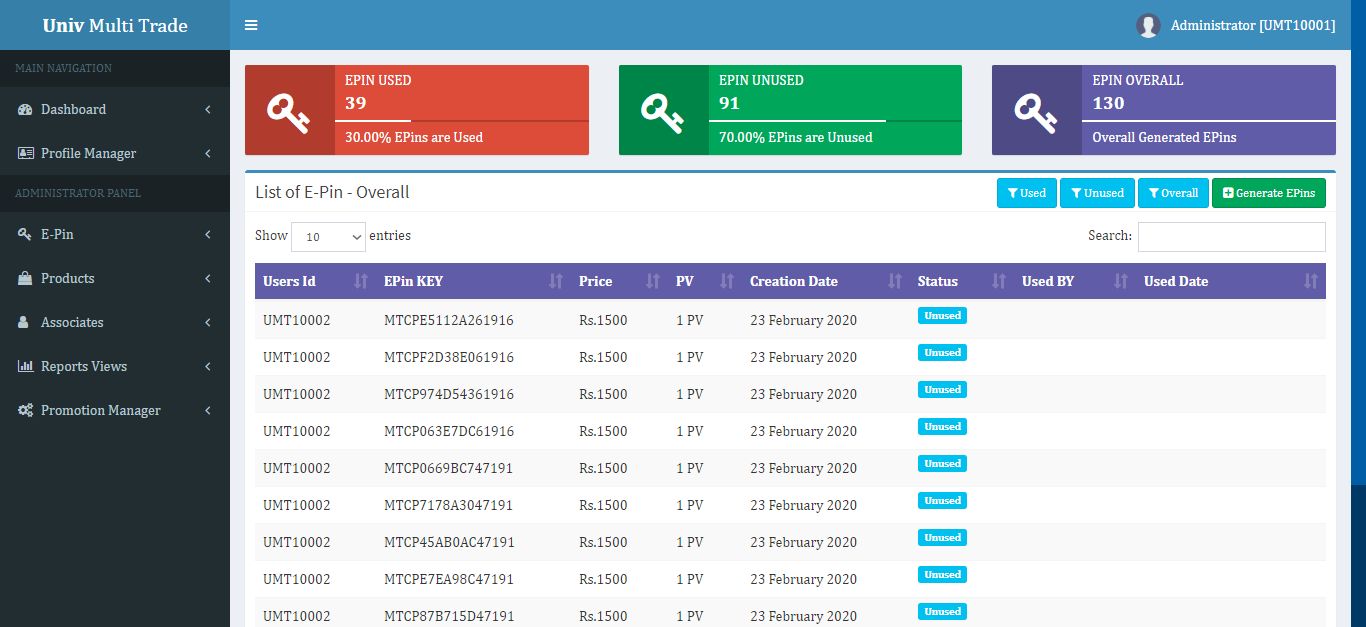Image resolution: width=1366 pixels, height=627 pixels.
Task: Click the Search input field
Action: coord(1231,237)
